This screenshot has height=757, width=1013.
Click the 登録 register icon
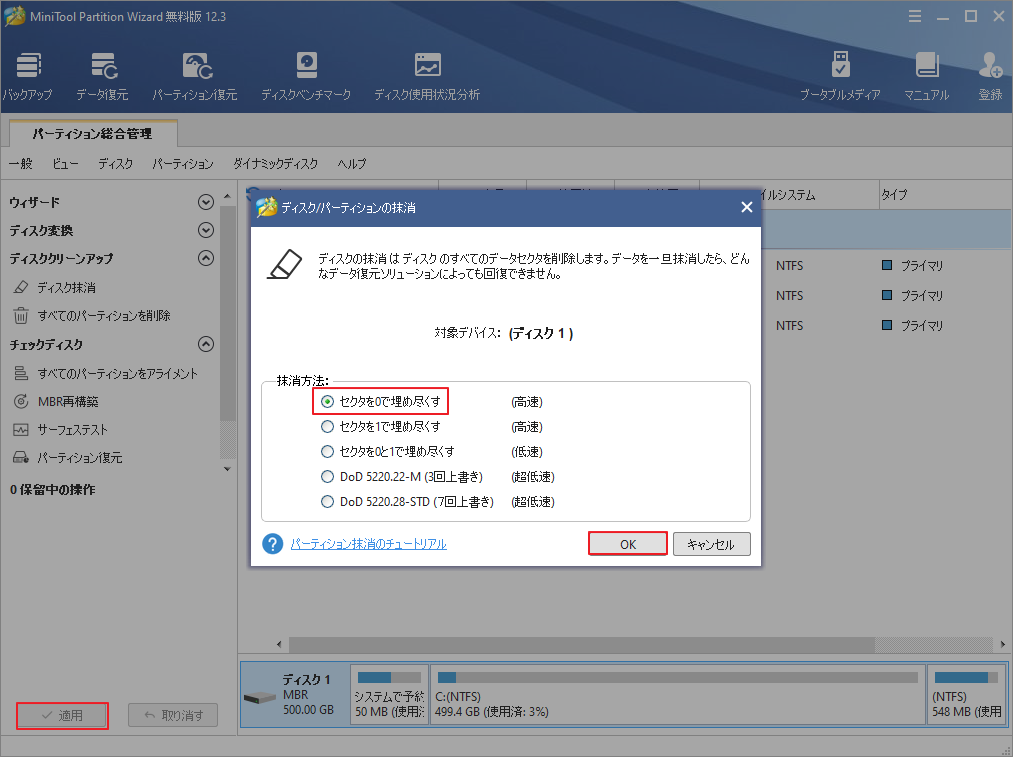coord(990,76)
